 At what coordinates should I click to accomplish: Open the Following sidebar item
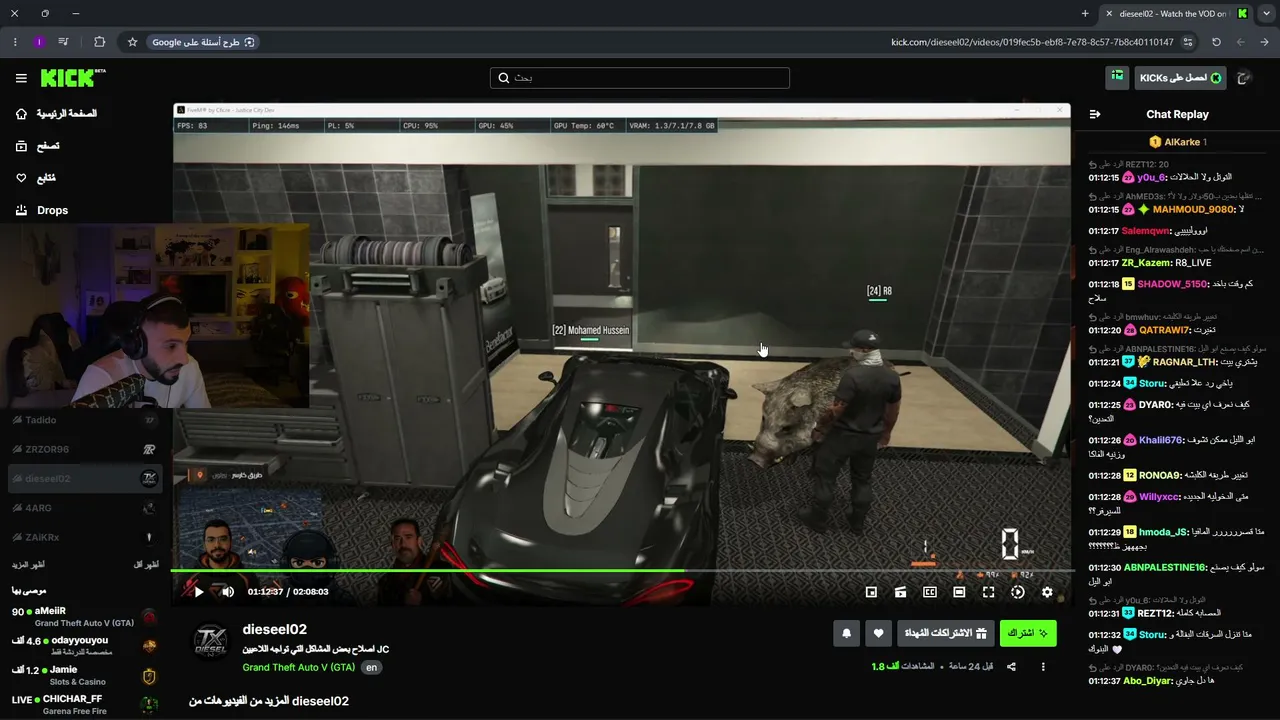tap(36, 178)
